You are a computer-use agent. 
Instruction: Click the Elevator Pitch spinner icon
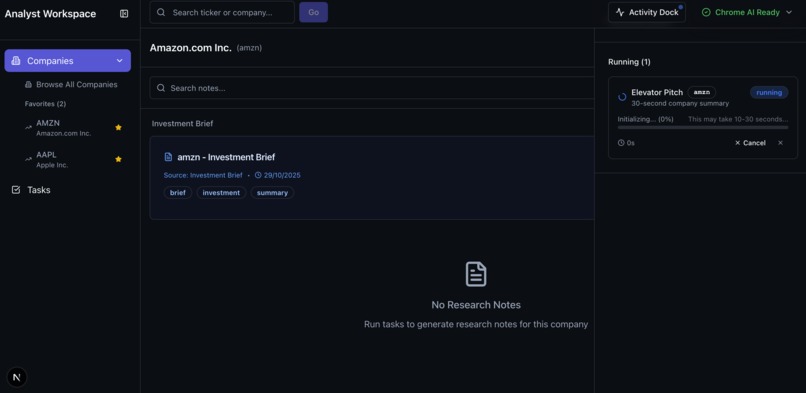point(622,97)
